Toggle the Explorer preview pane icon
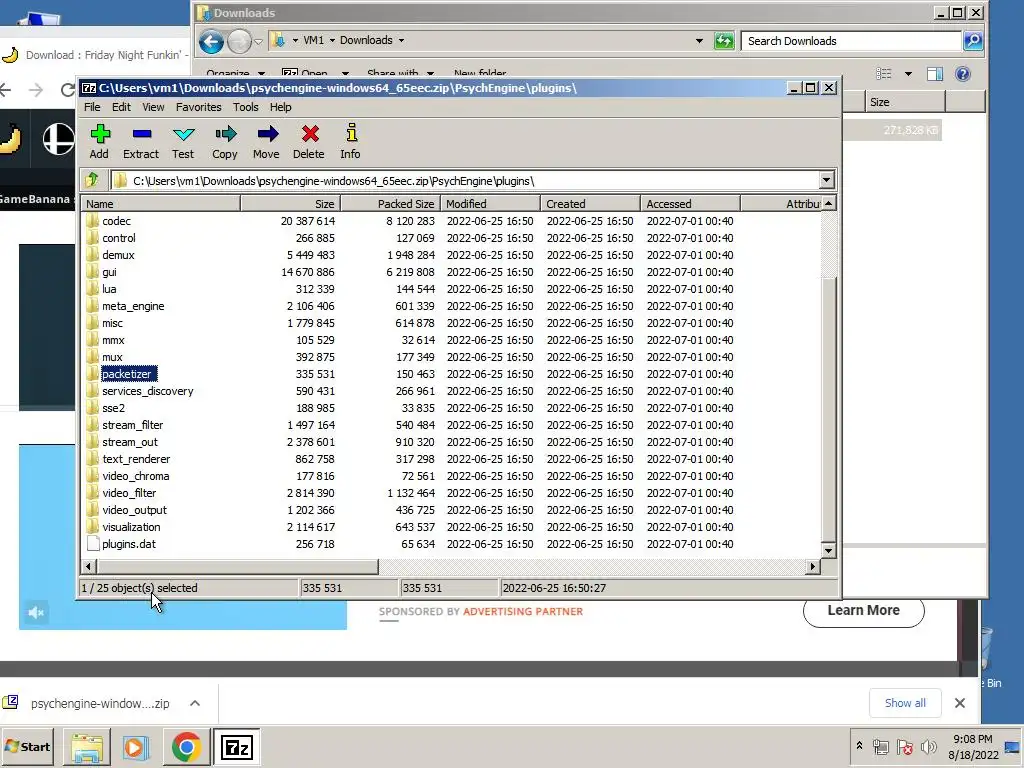Screen dimensions: 1024x768 [x=935, y=74]
